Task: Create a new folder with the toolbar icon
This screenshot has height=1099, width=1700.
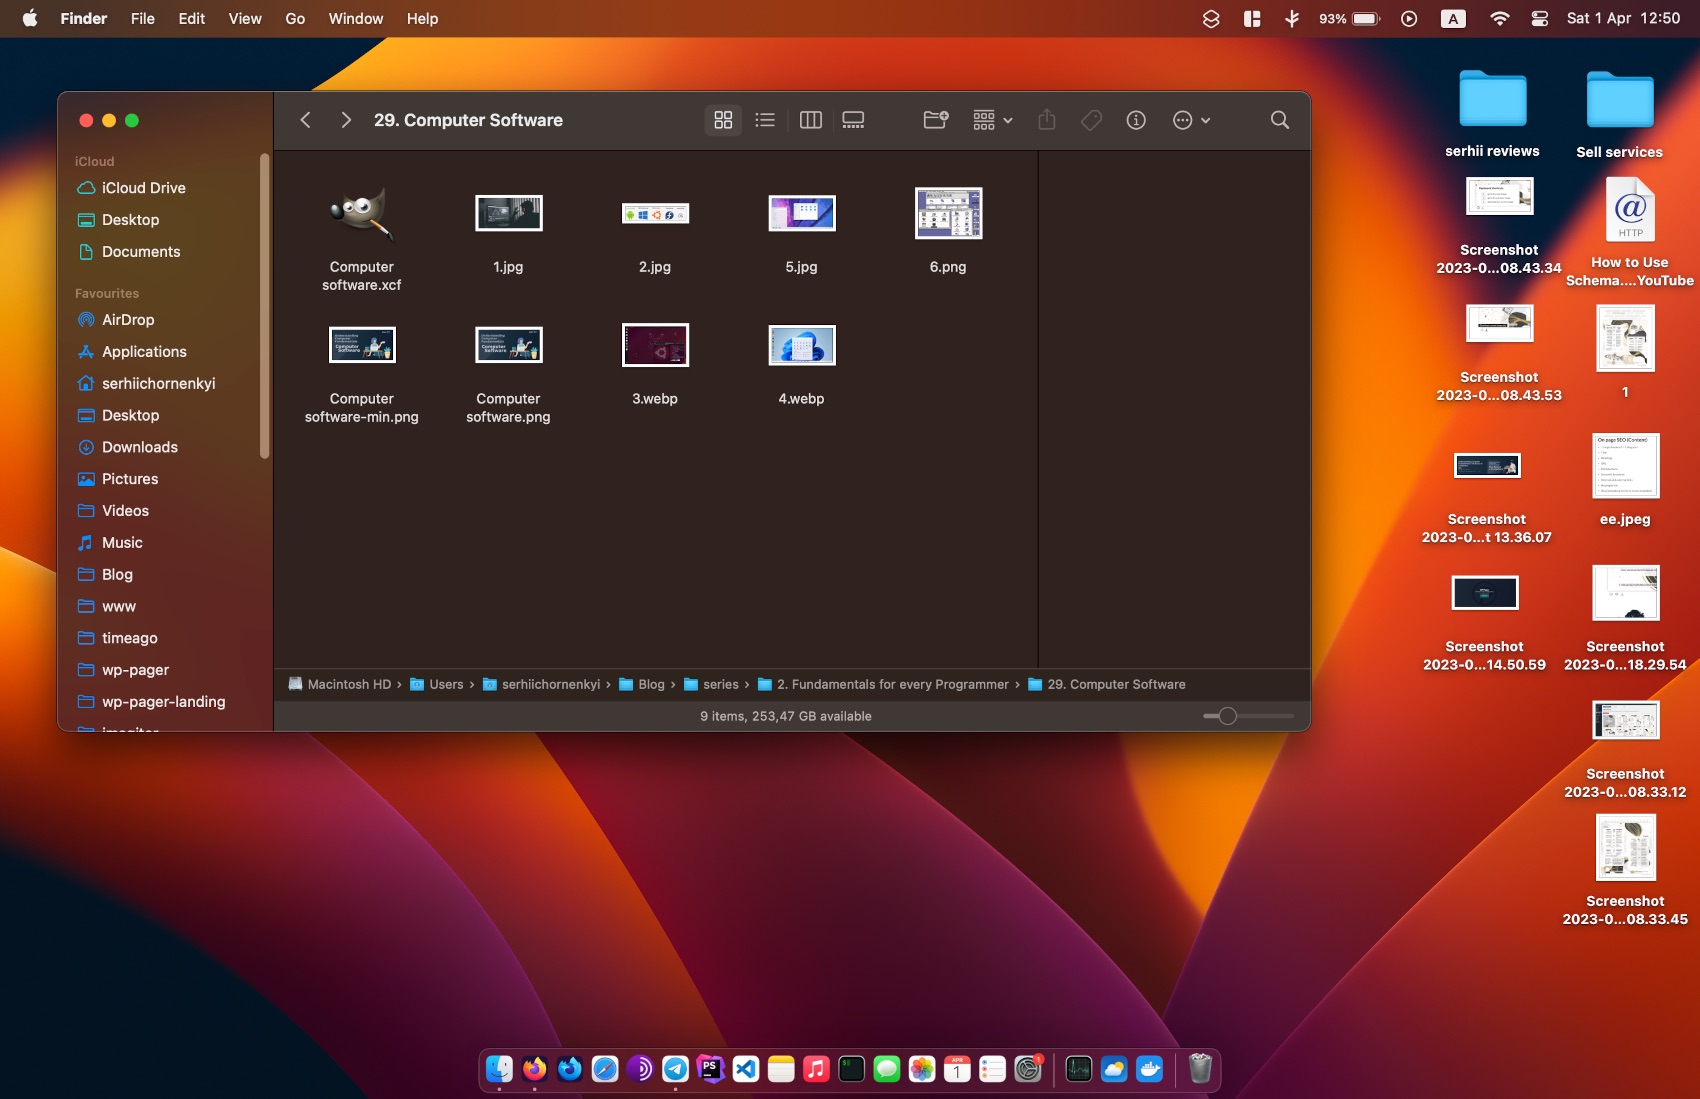Action: pos(936,120)
